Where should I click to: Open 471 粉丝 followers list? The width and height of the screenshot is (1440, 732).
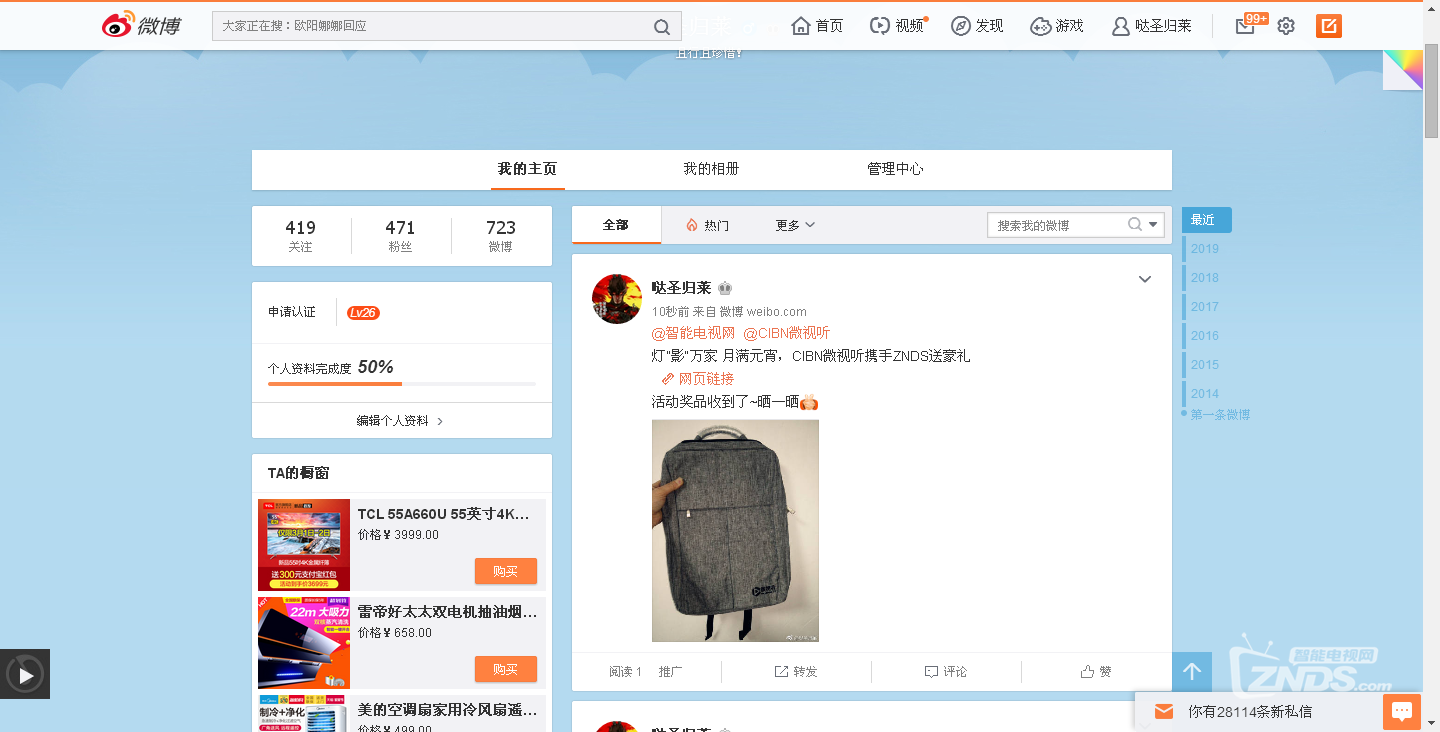(400, 236)
